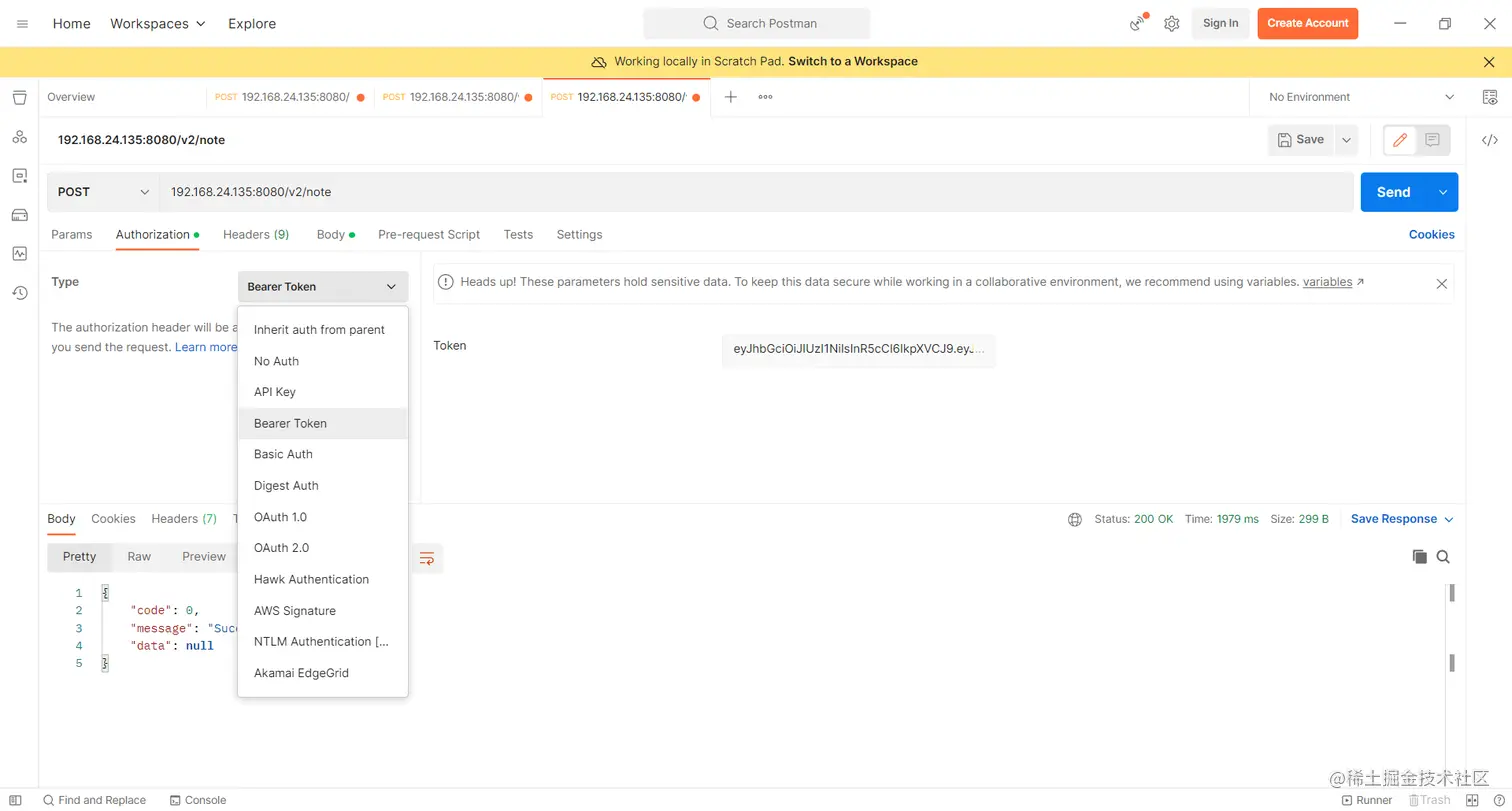Switch to request Headers (9) tab

(x=256, y=234)
